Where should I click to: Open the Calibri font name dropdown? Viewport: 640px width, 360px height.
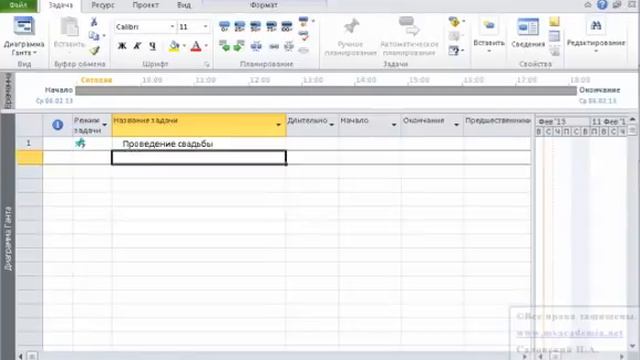(x=172, y=27)
